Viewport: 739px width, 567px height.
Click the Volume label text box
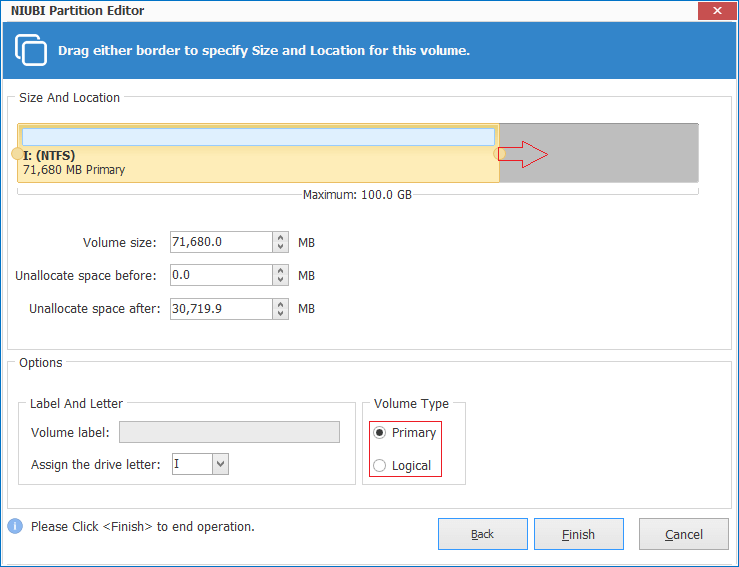click(x=229, y=432)
